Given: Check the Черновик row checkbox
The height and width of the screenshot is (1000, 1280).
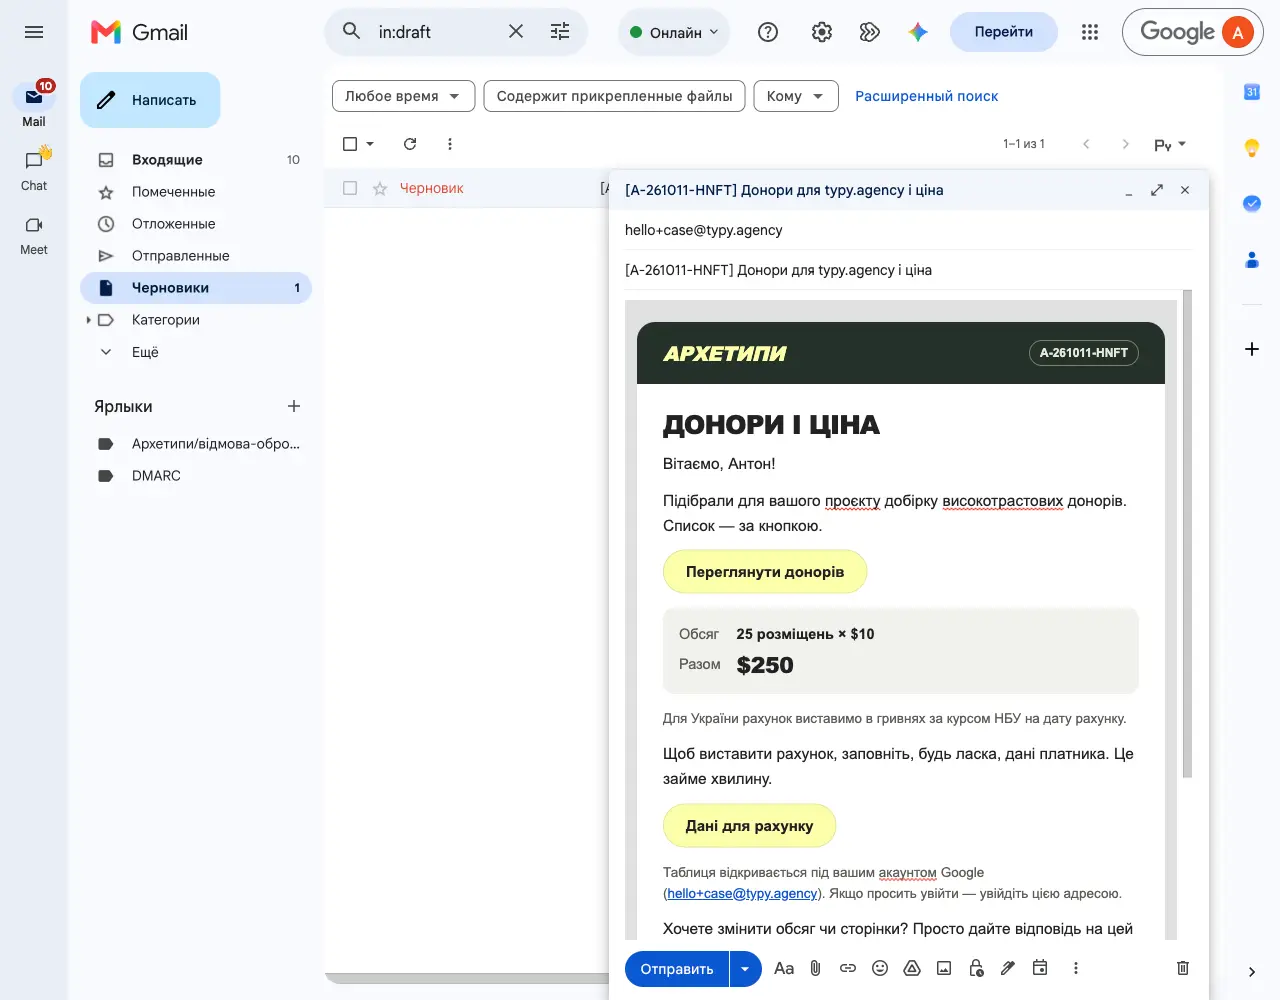Looking at the screenshot, I should (x=350, y=188).
